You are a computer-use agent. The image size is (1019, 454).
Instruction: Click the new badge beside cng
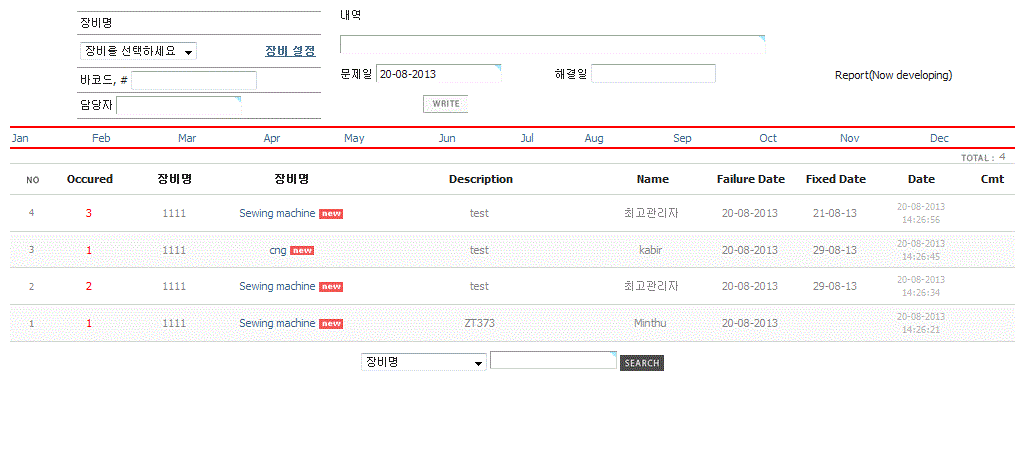[x=302, y=250]
